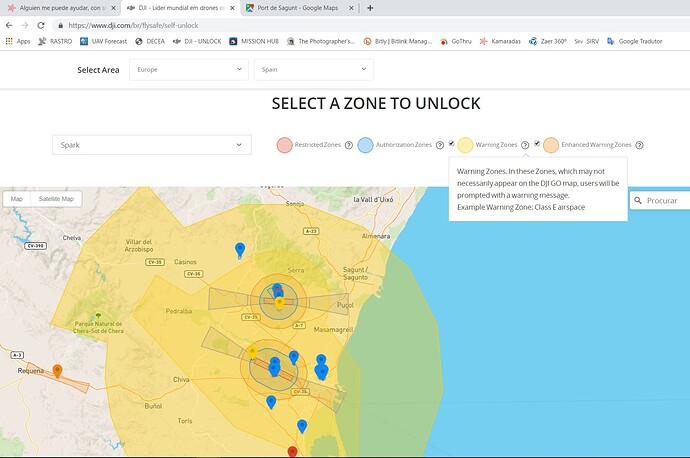Open the DECEA bookmark
Image resolution: width=690 pixels, height=458 pixels.
[x=150, y=41]
